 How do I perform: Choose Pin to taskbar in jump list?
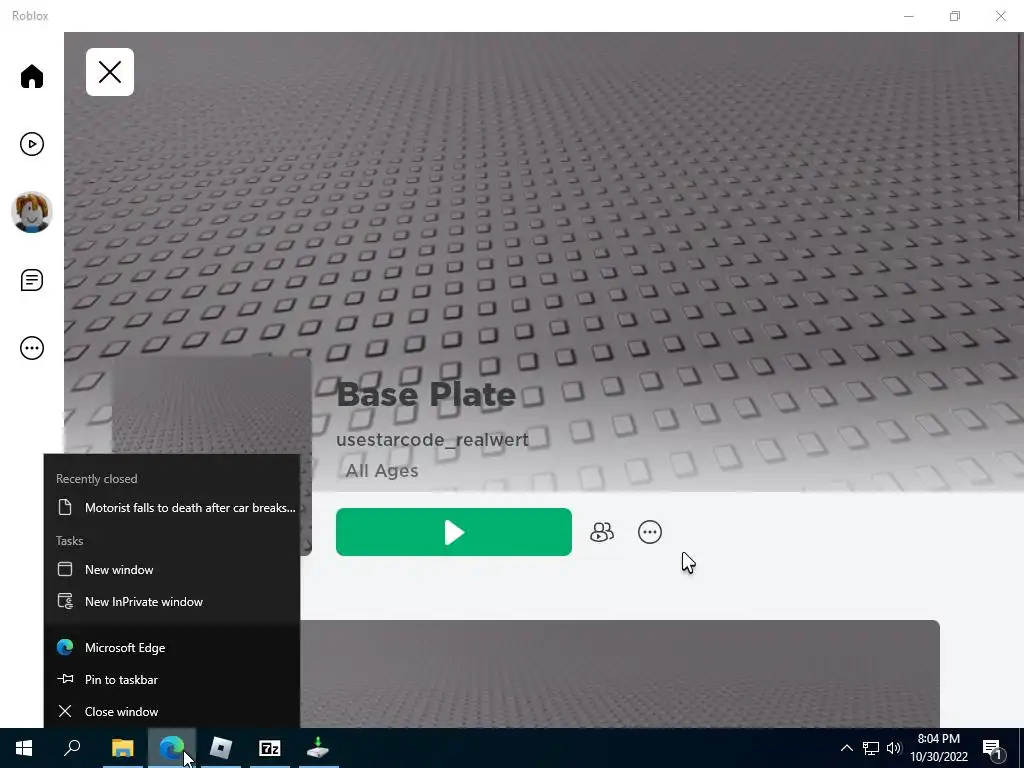click(172, 679)
